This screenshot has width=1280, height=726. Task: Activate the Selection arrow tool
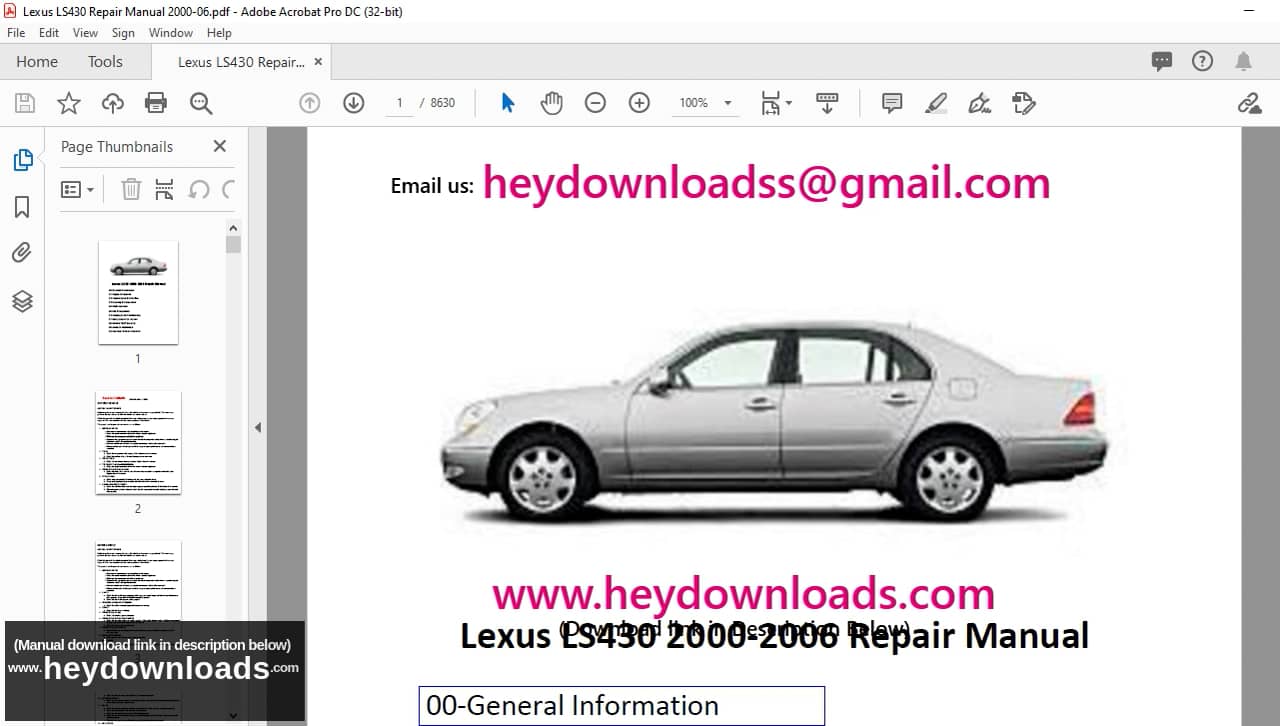[x=508, y=103]
